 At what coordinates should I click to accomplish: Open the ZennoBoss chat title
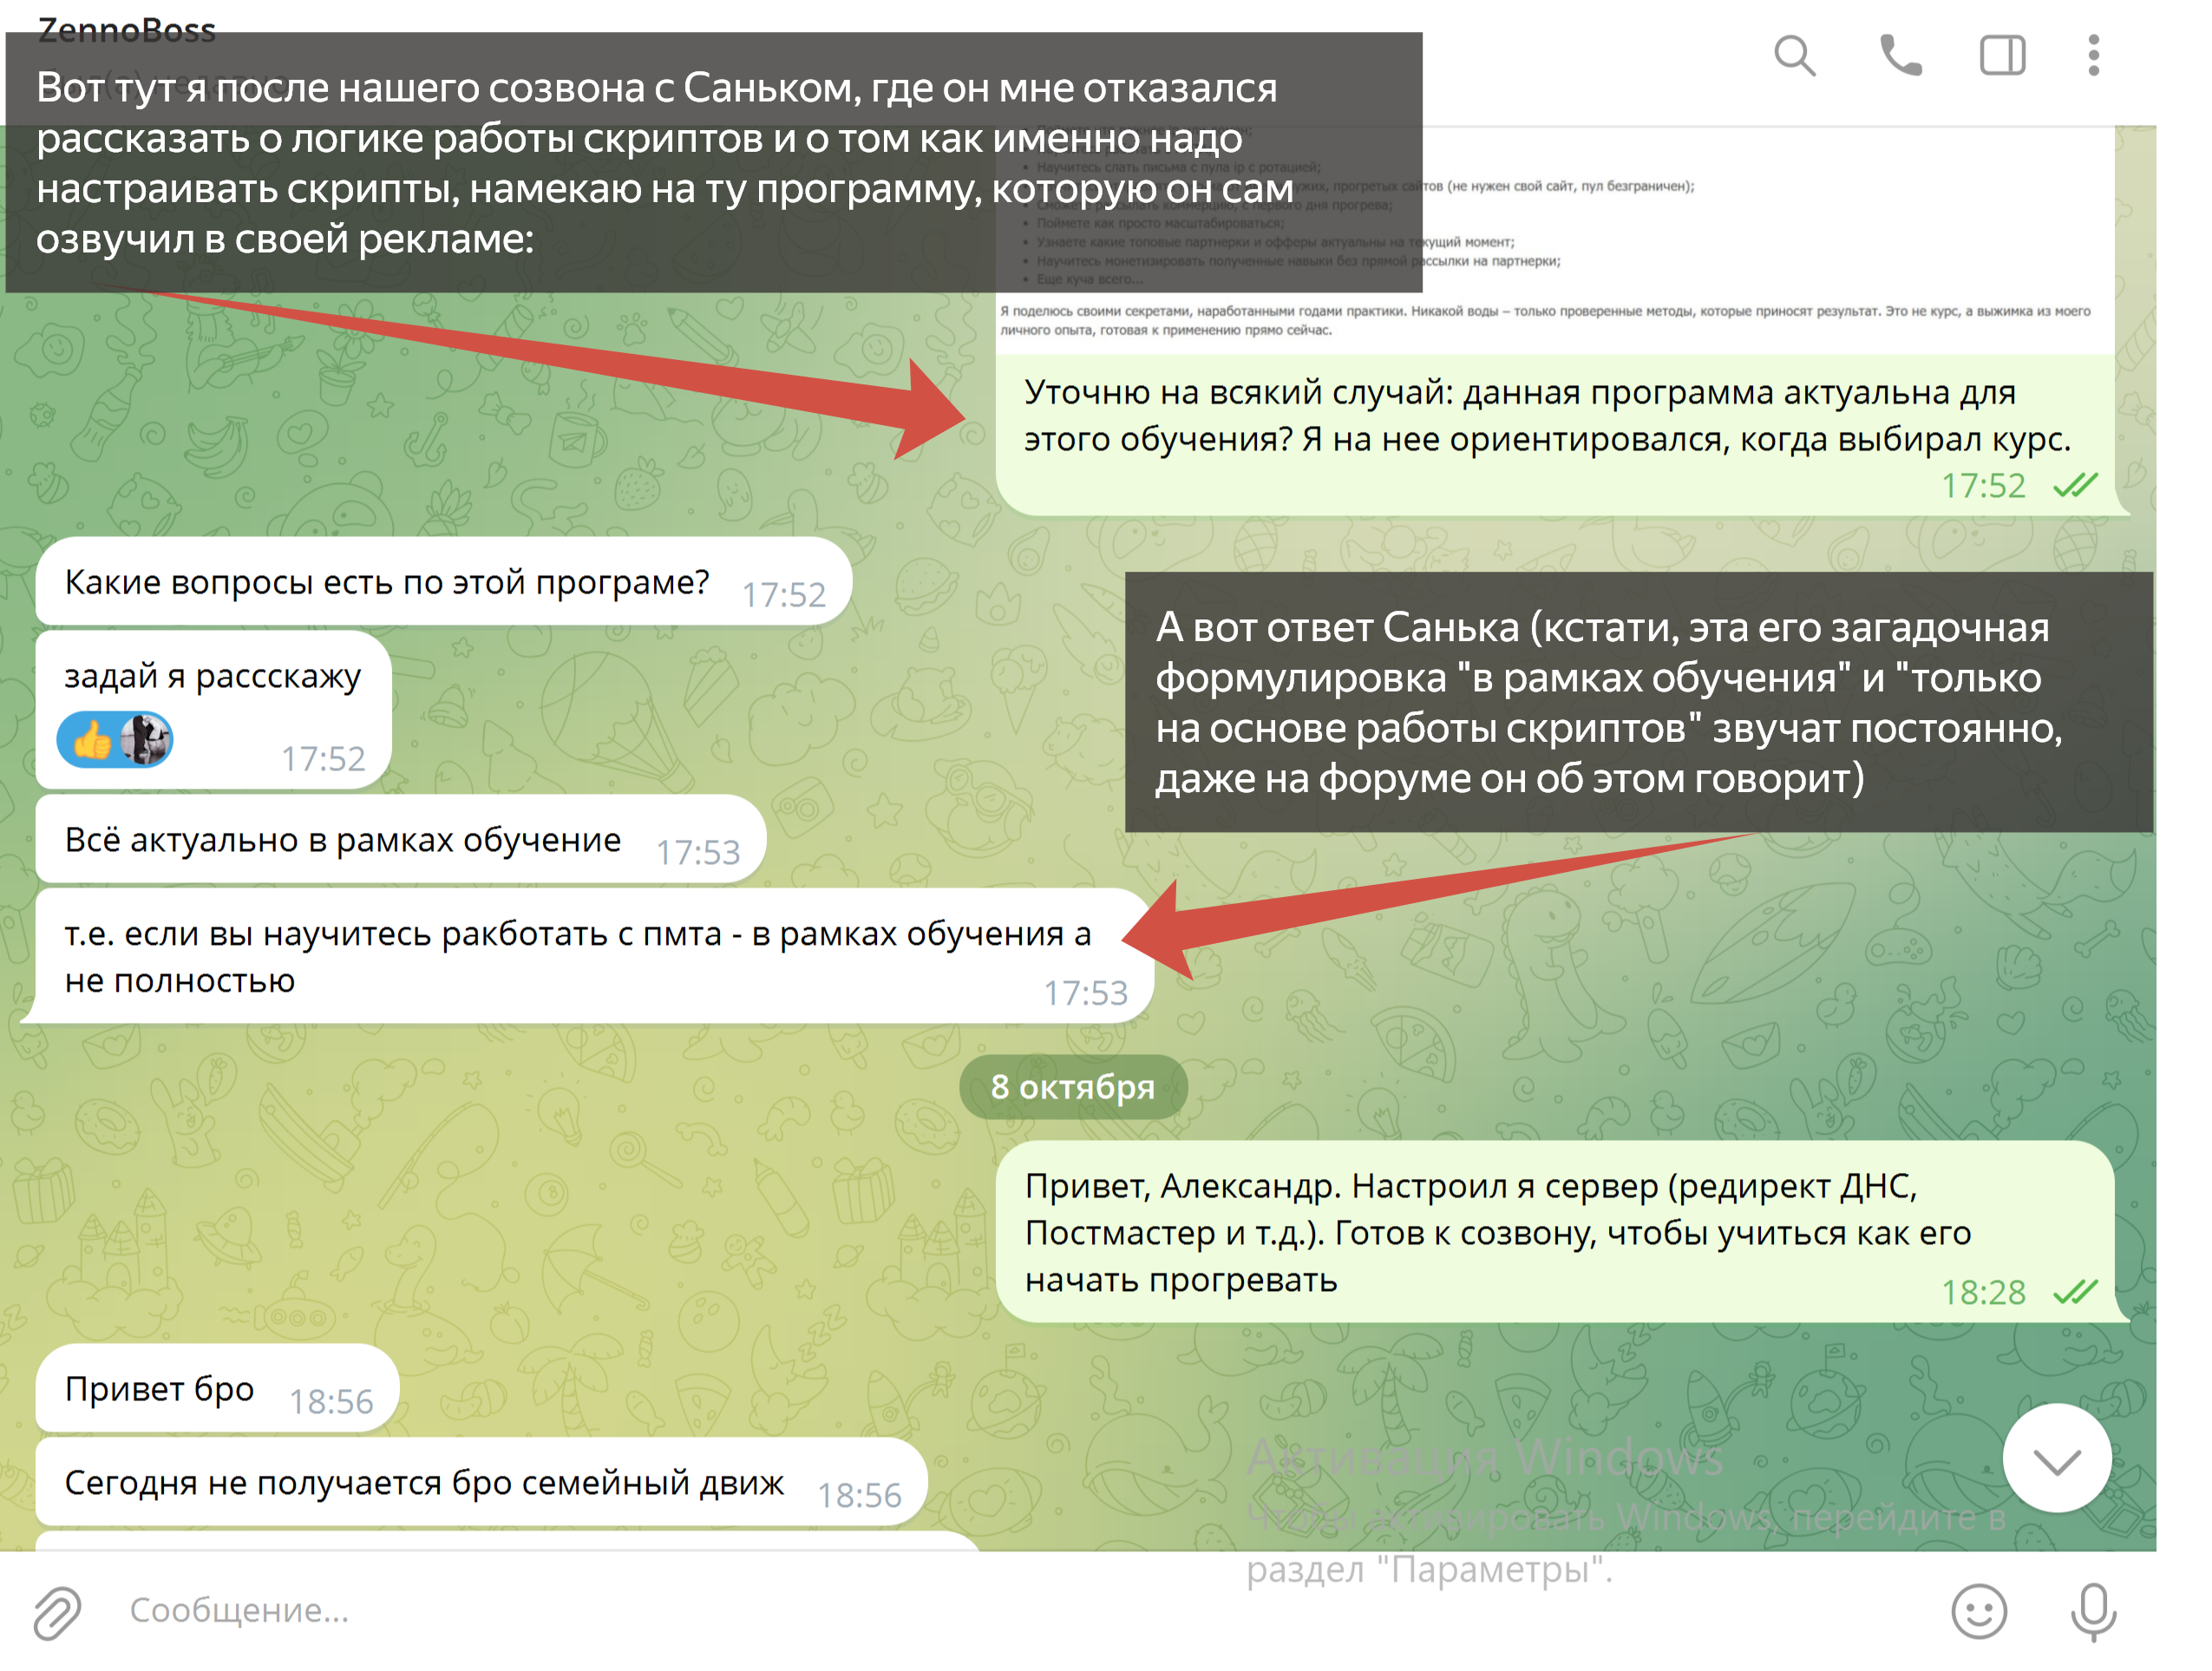coord(126,28)
